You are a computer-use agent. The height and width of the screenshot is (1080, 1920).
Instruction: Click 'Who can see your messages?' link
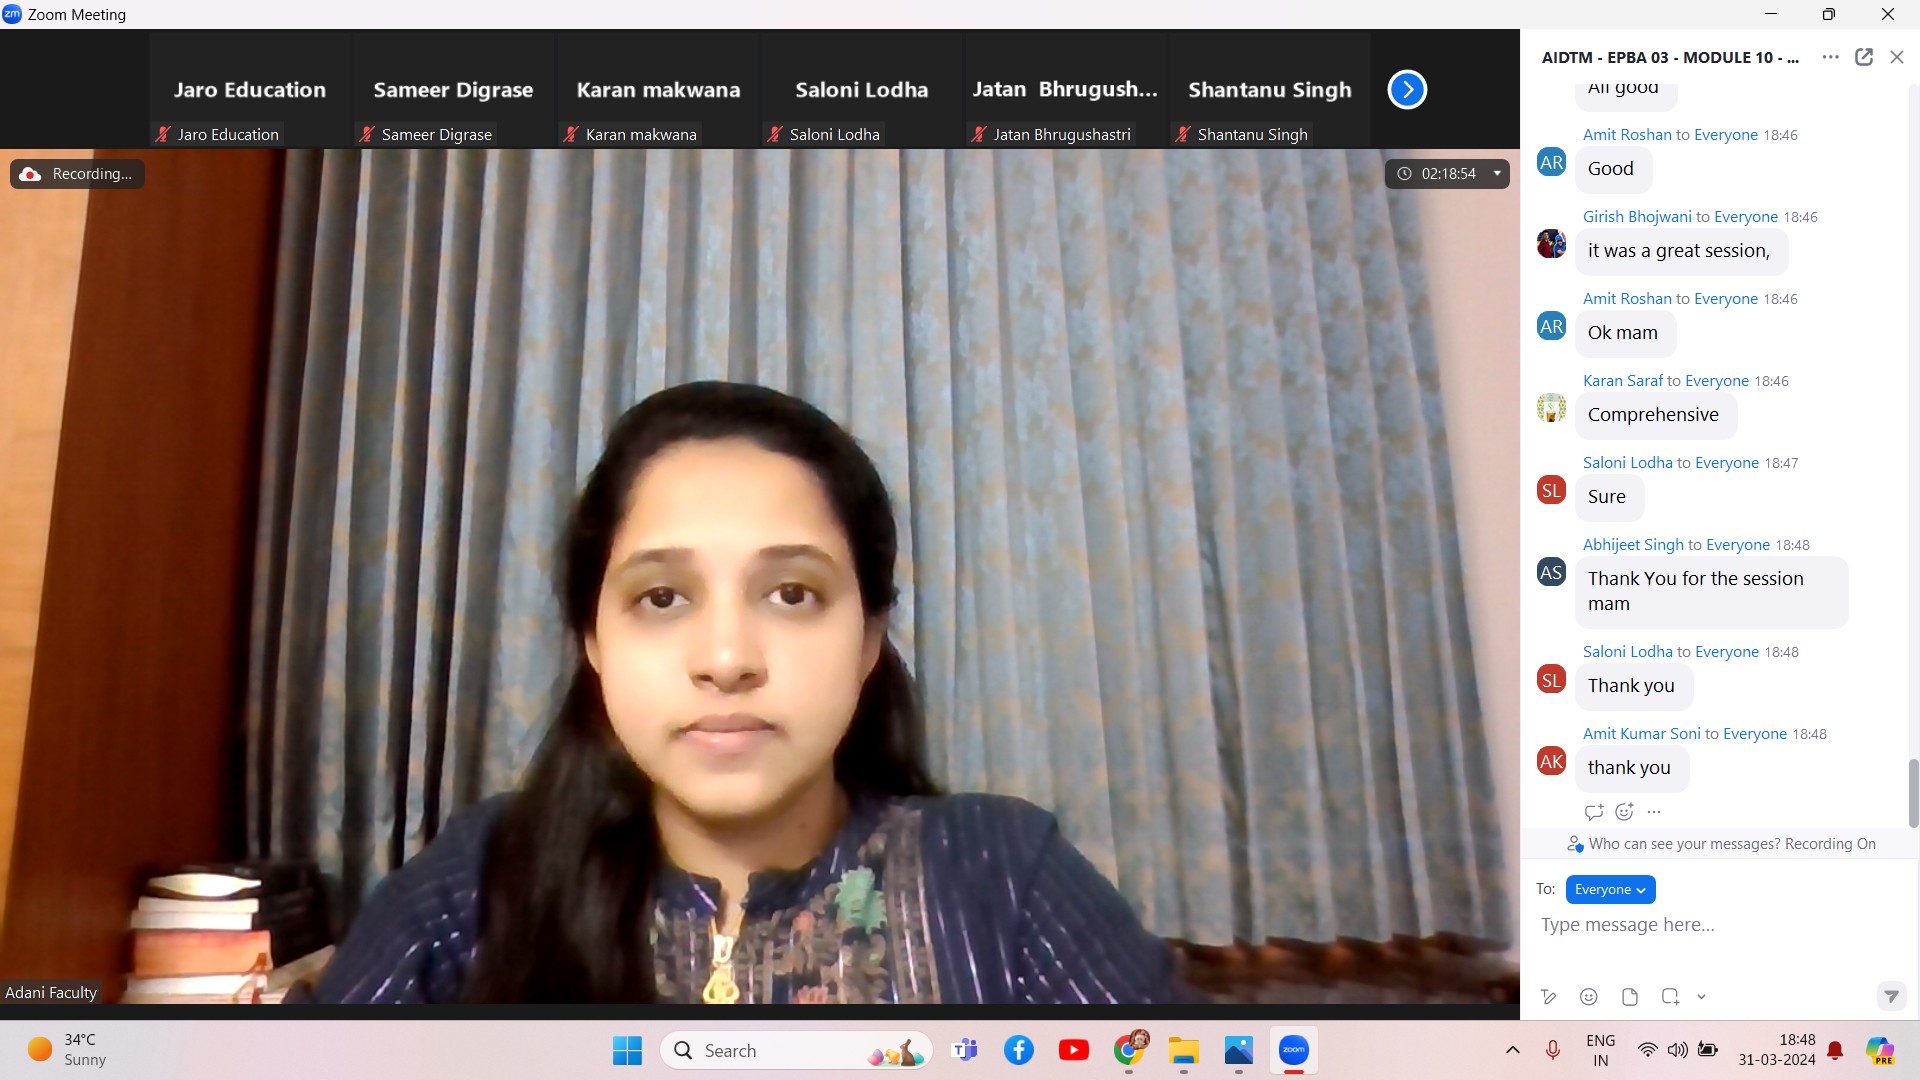click(1684, 844)
